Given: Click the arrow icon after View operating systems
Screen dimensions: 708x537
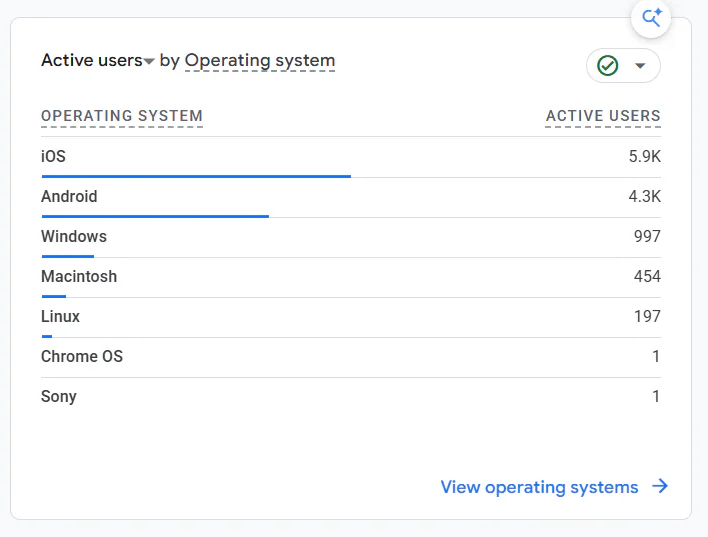Looking at the screenshot, I should coord(660,486).
